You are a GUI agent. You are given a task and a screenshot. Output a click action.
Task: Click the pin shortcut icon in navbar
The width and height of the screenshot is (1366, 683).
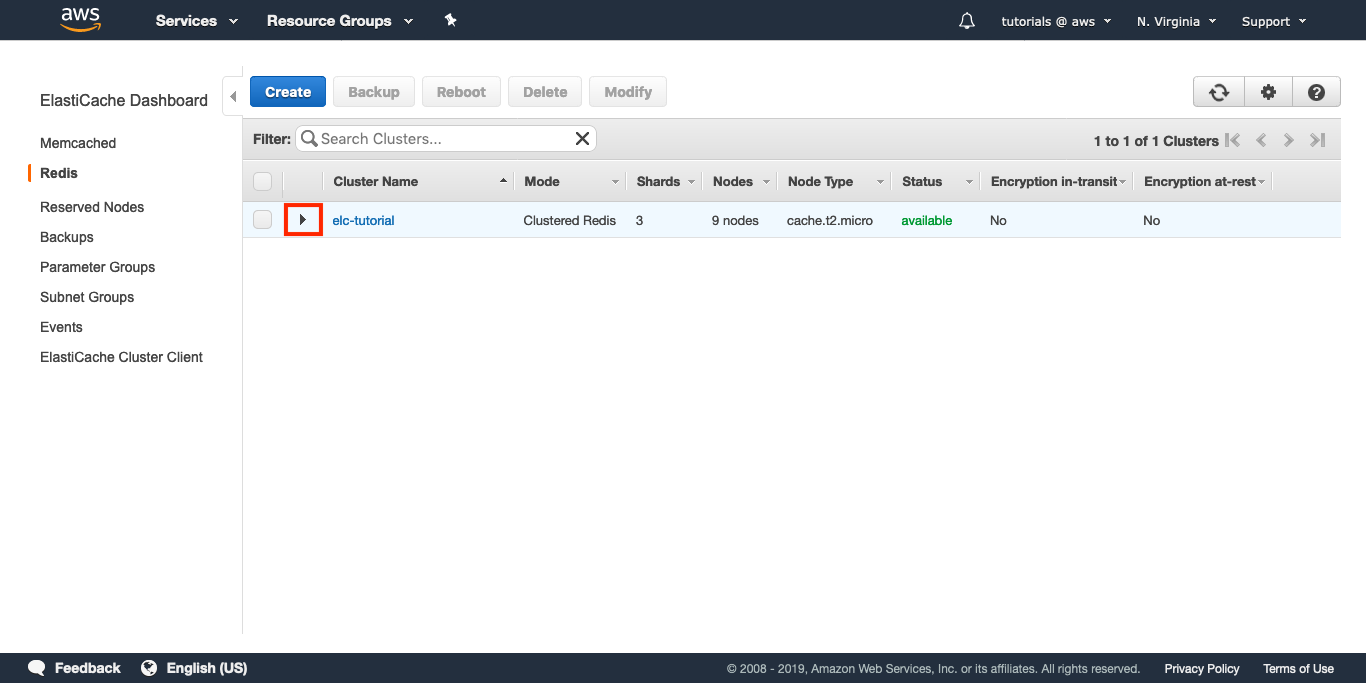point(450,20)
